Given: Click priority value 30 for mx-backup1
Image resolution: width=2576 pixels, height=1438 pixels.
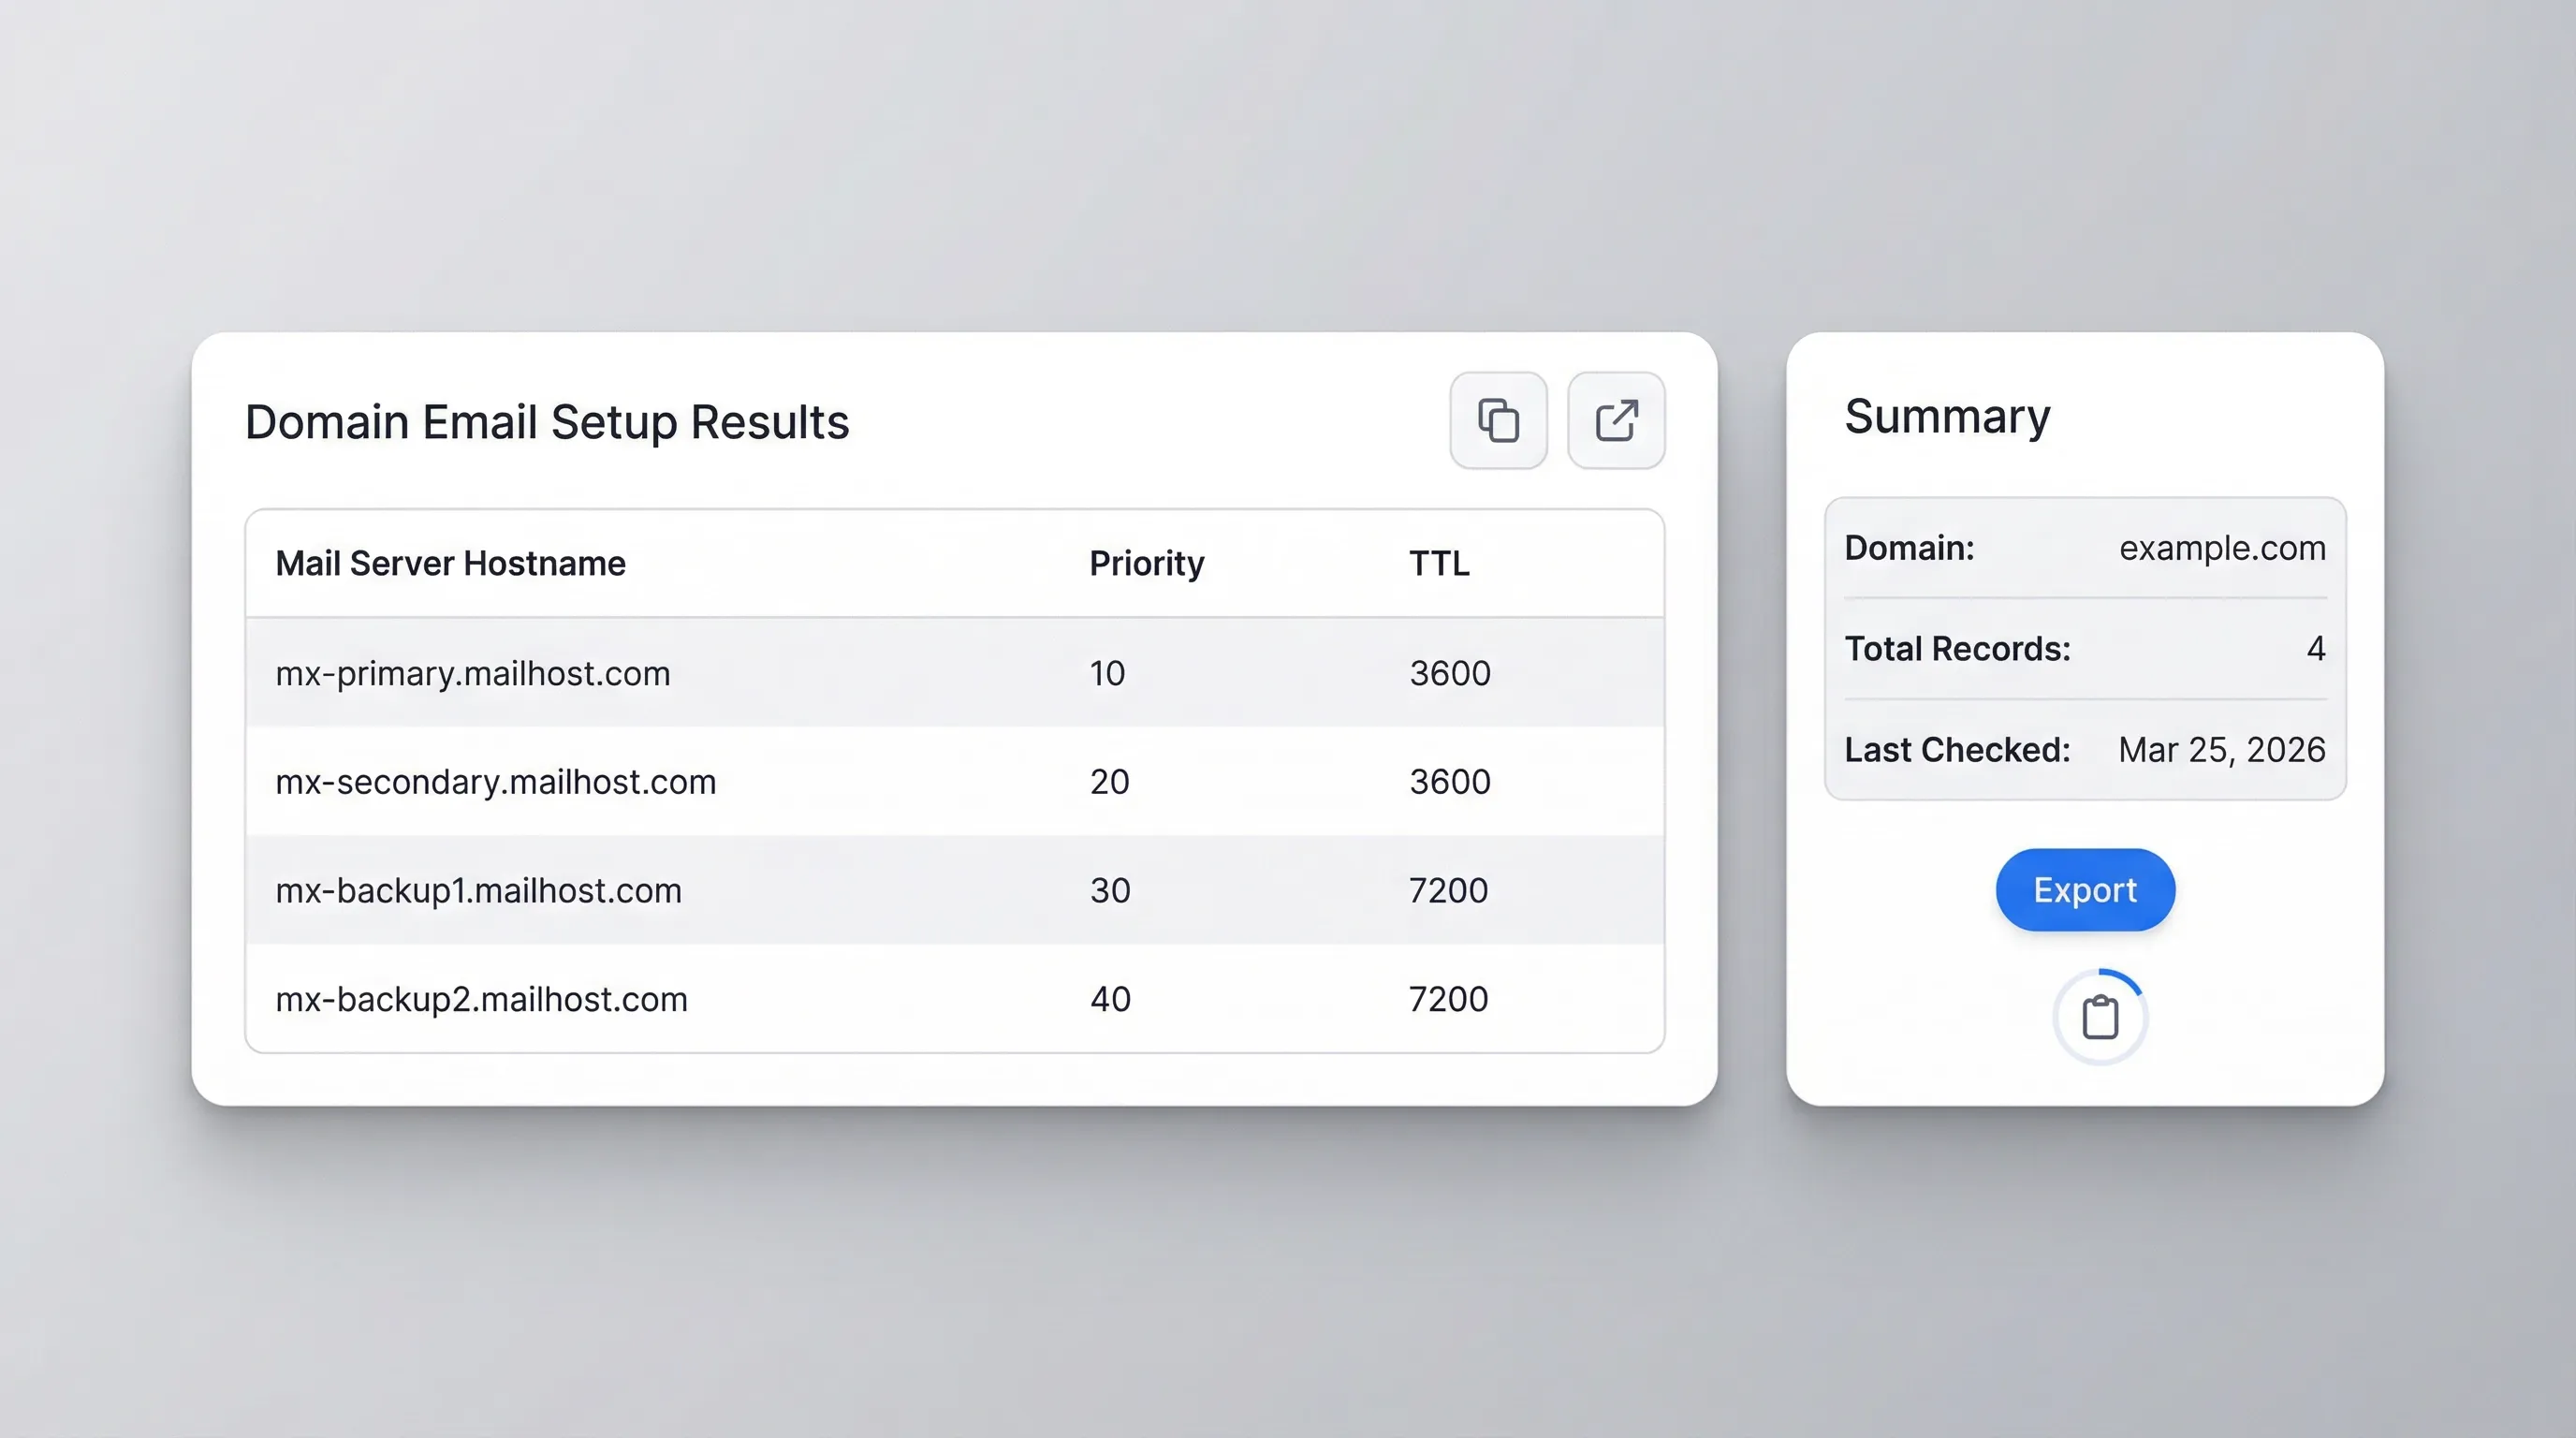Looking at the screenshot, I should (x=1110, y=890).
